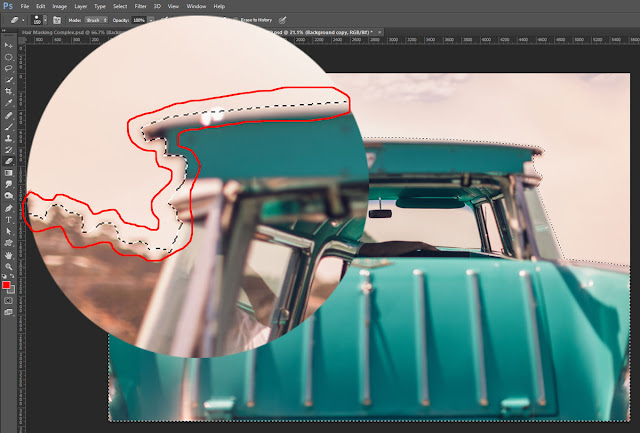This screenshot has width=640, height=433.
Task: Select the Quick Selection tool
Action: pos(9,80)
